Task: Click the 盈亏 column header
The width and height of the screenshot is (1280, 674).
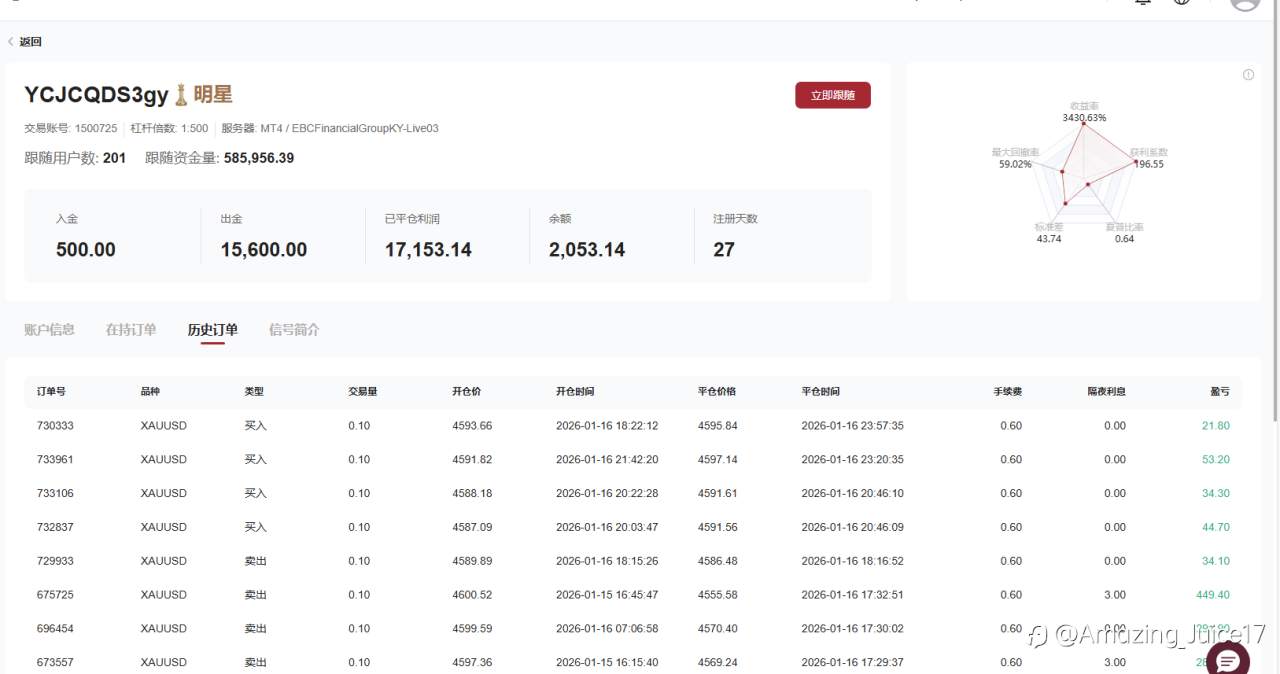Action: (1220, 391)
